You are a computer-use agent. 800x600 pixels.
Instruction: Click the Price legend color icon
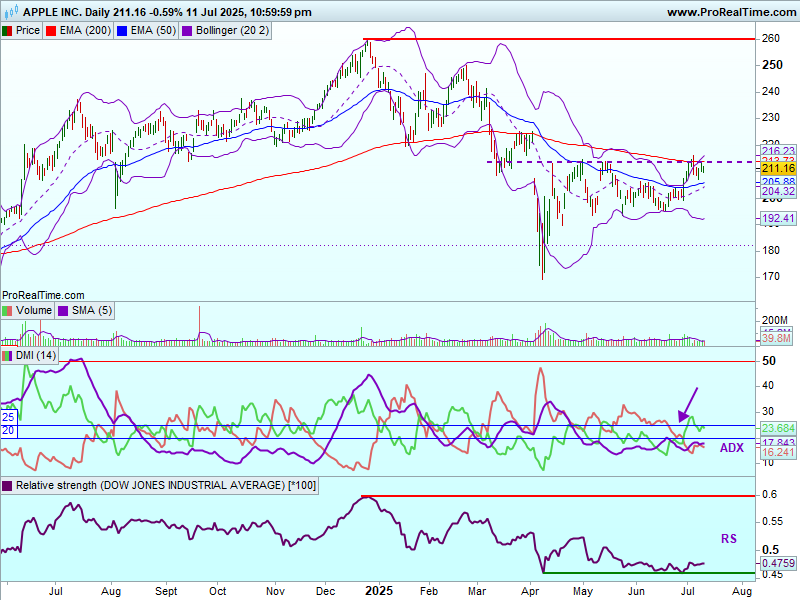[x=8, y=31]
